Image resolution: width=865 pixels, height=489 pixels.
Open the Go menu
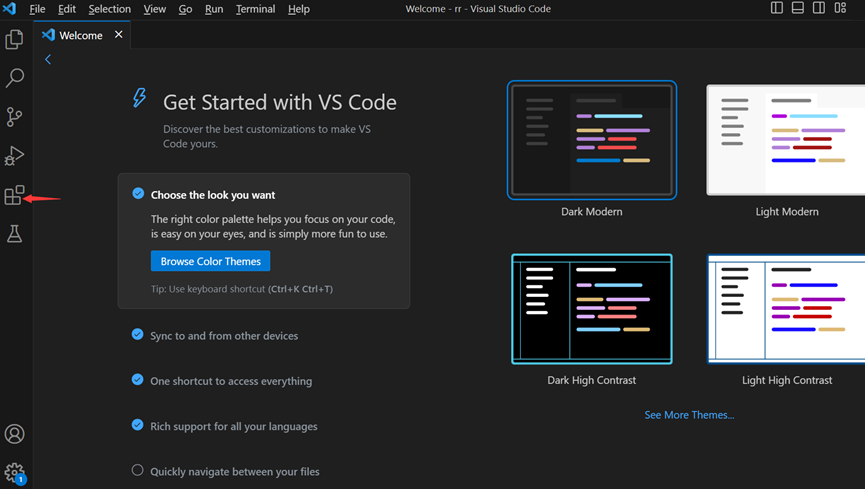[x=185, y=9]
